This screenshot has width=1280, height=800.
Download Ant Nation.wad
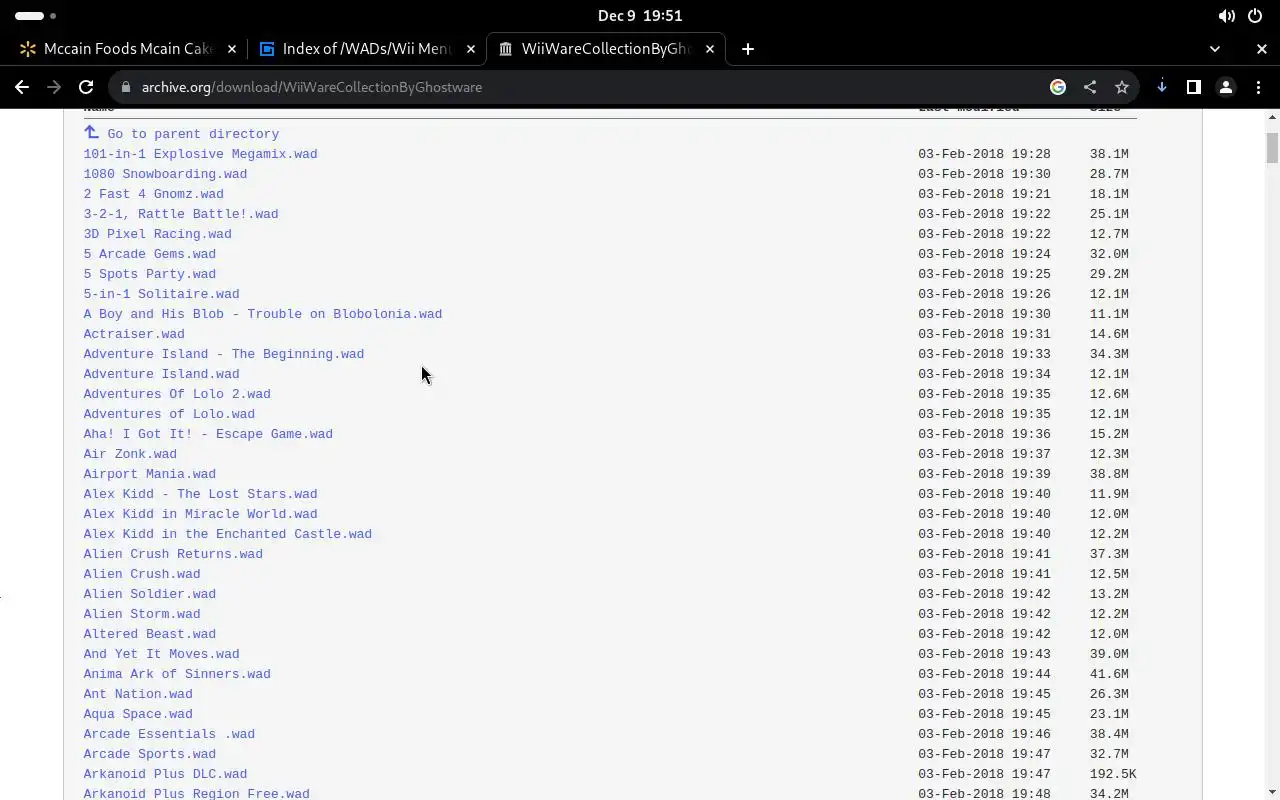[x=138, y=694]
